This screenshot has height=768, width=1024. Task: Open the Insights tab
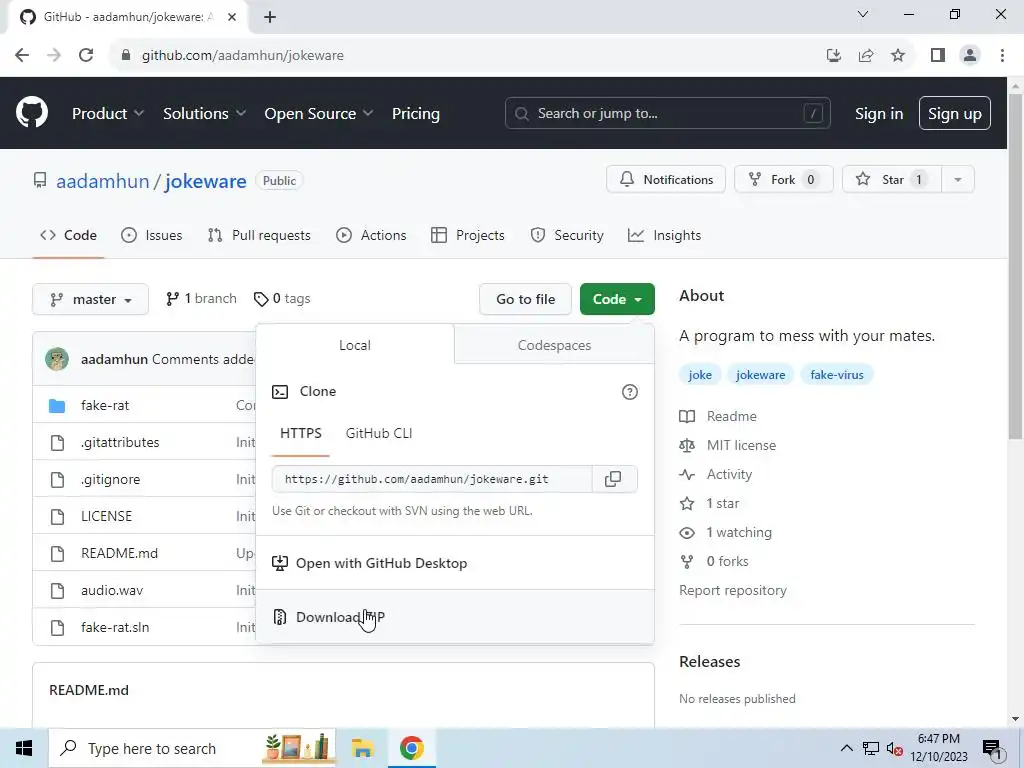click(x=664, y=235)
